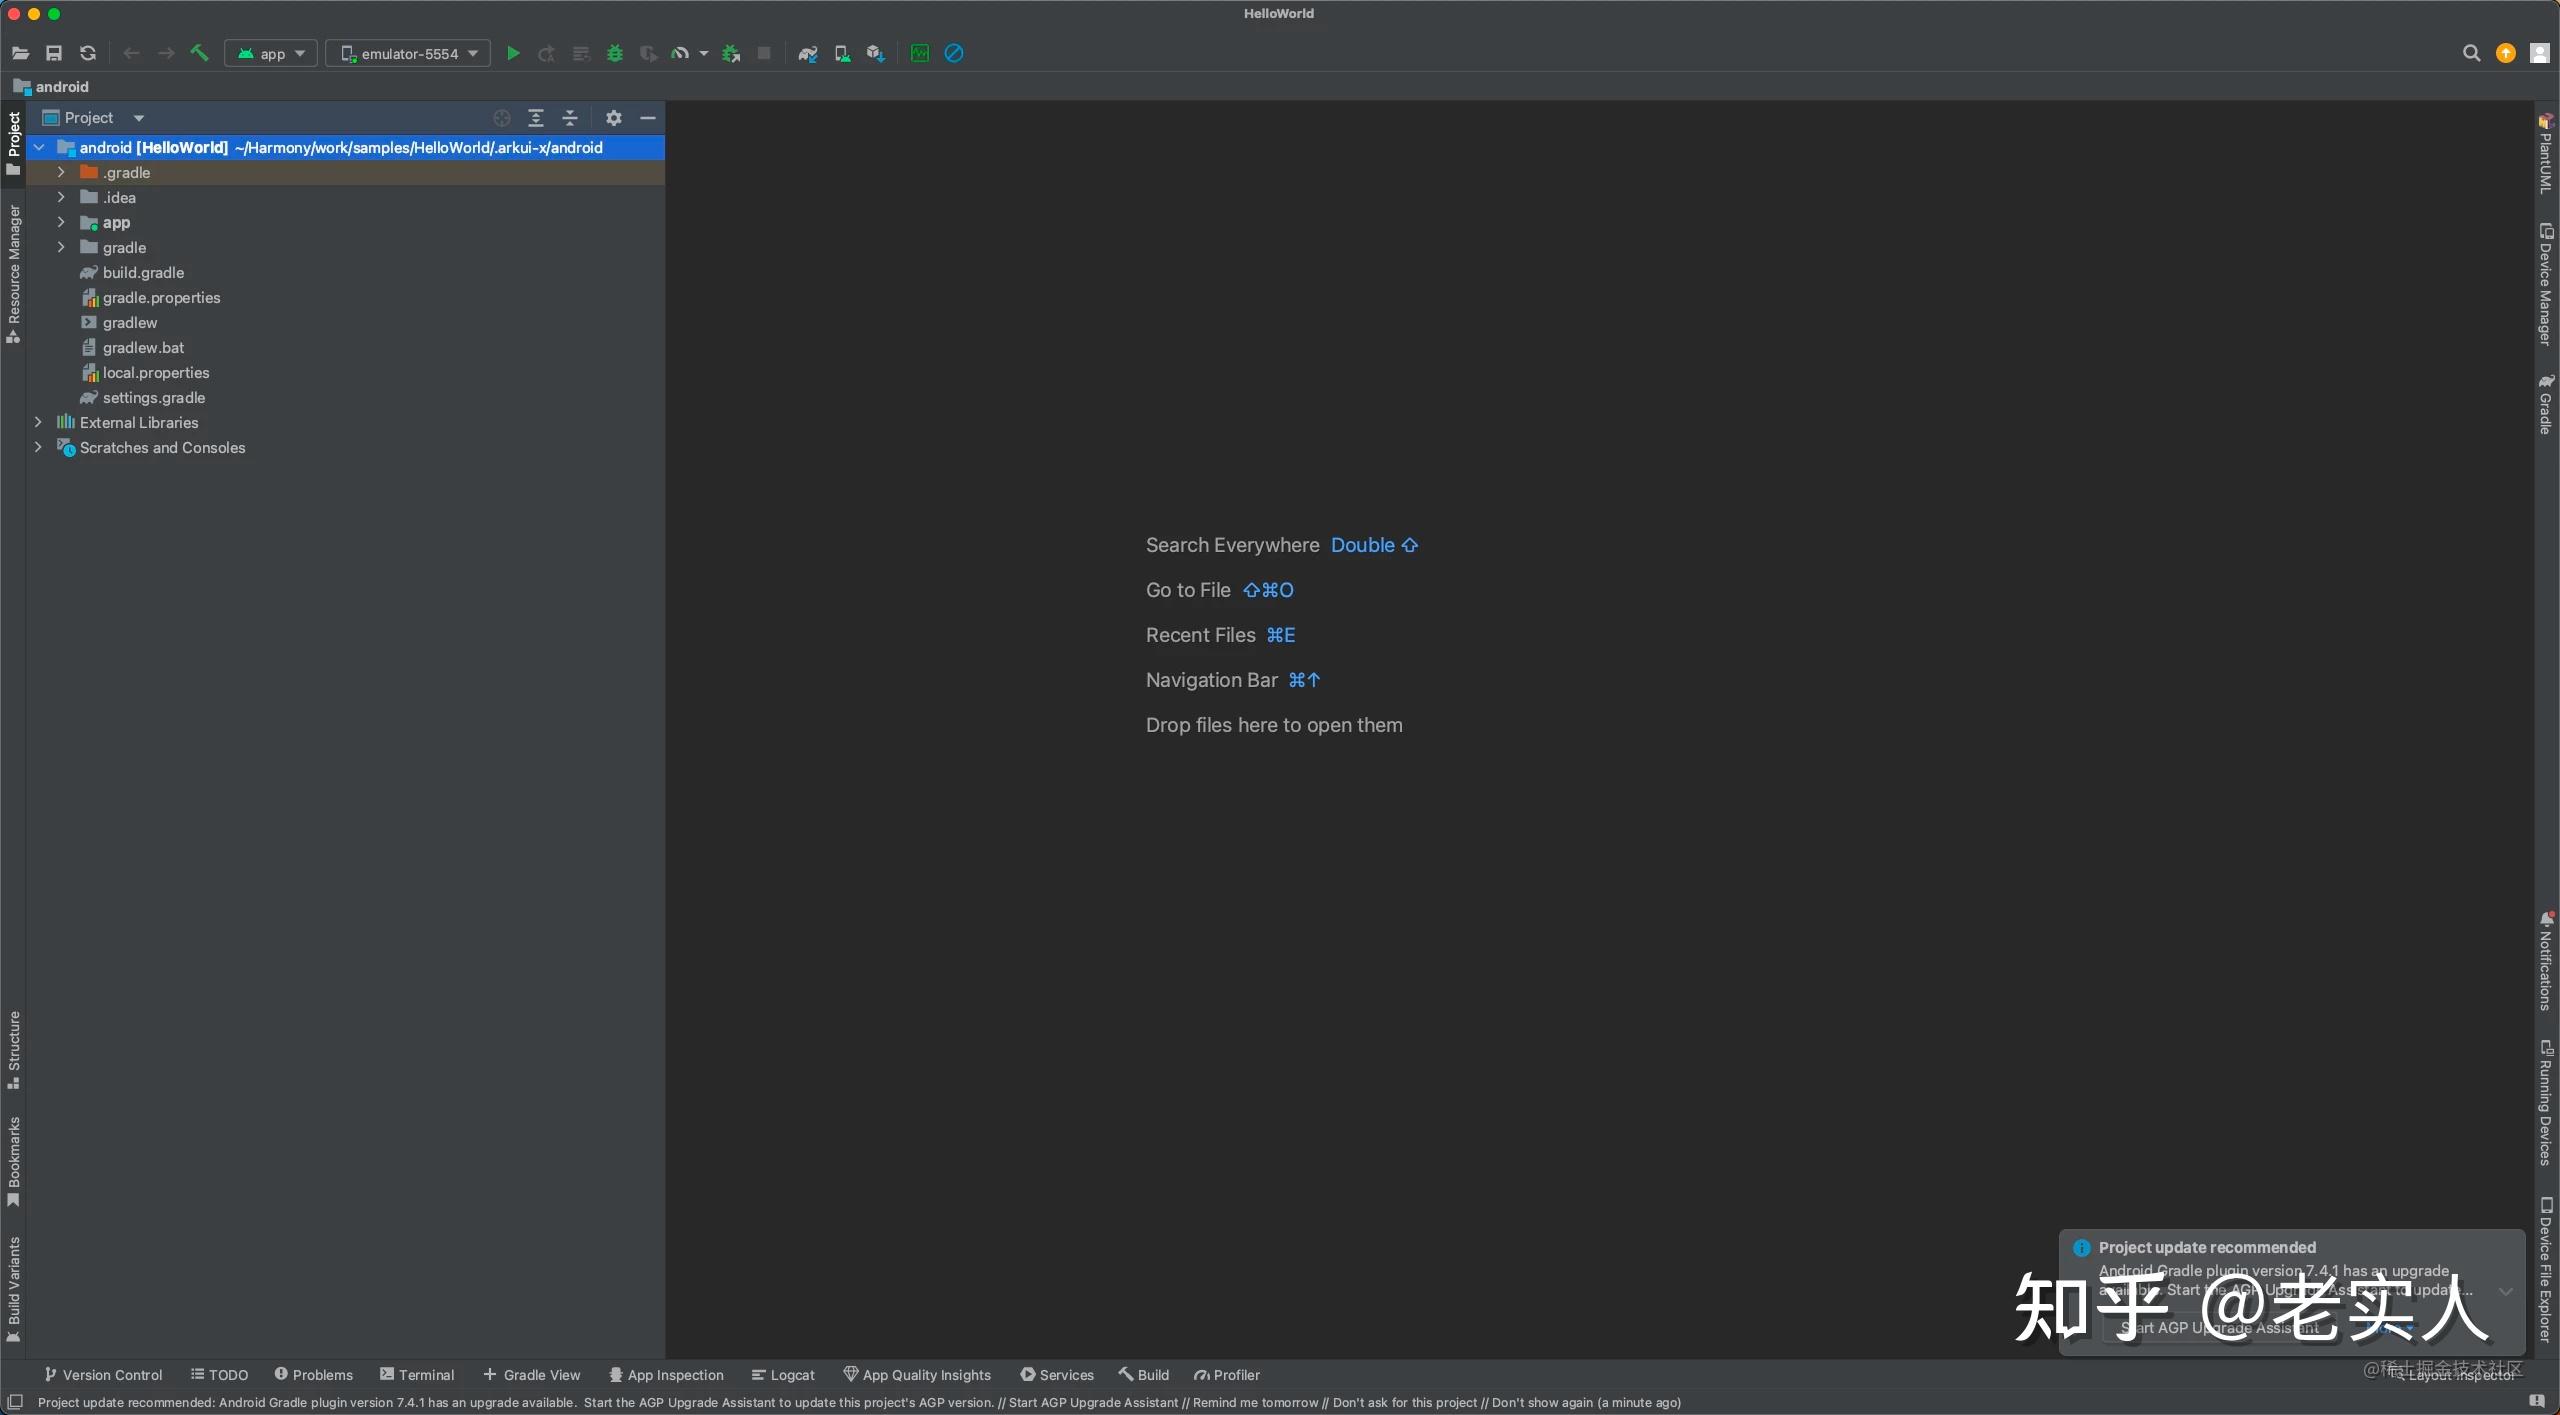This screenshot has width=2560, height=1415.
Task: Open the emulator-5554 device dropdown
Action: point(408,53)
